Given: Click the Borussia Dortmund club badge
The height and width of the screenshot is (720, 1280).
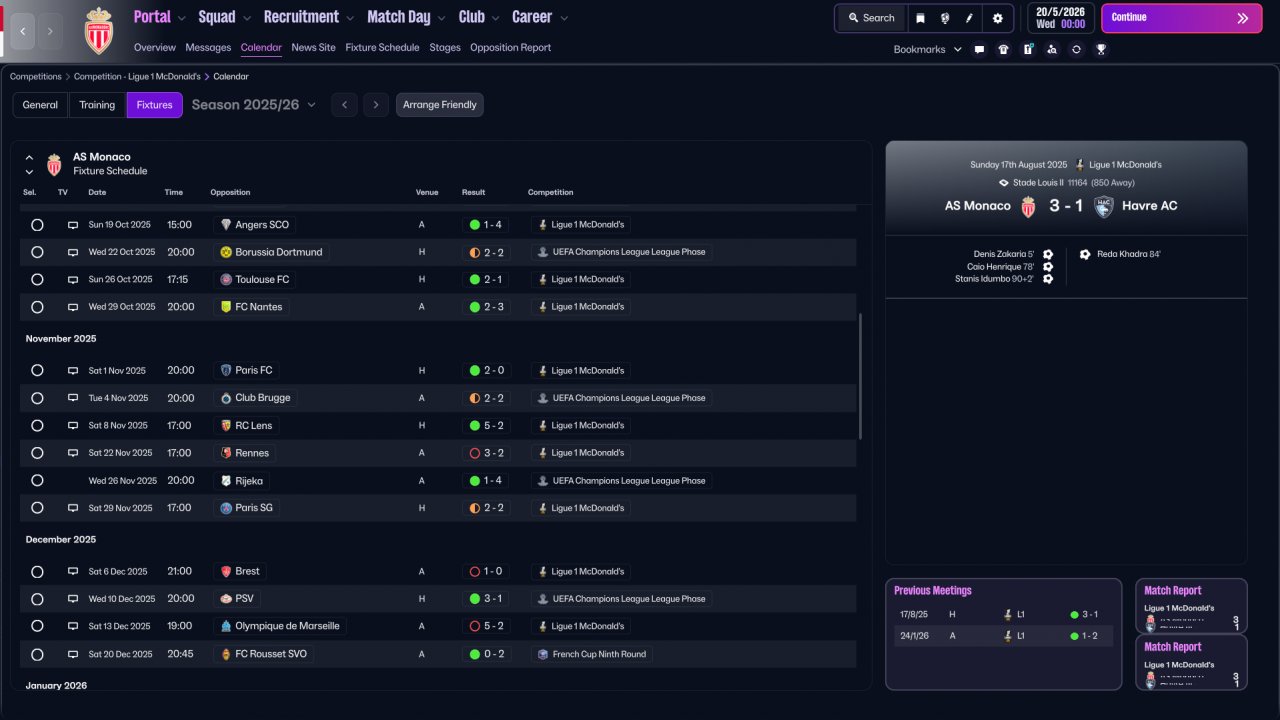Looking at the screenshot, I should click(226, 252).
